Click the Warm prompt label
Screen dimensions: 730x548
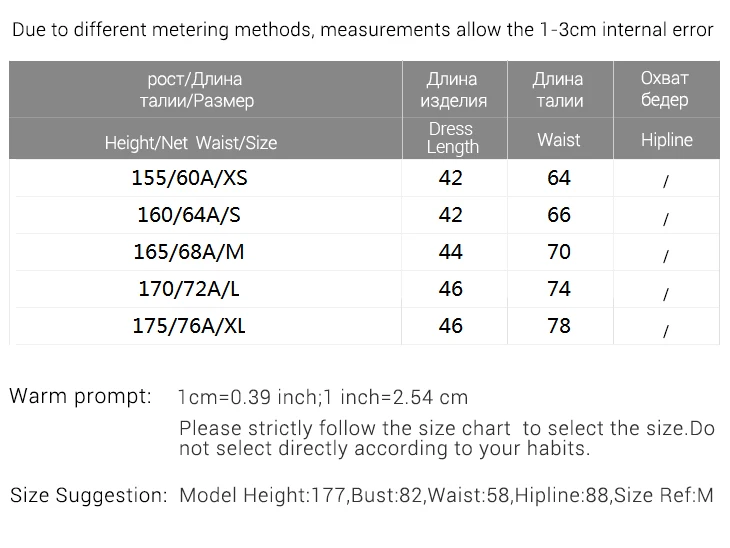[81, 397]
